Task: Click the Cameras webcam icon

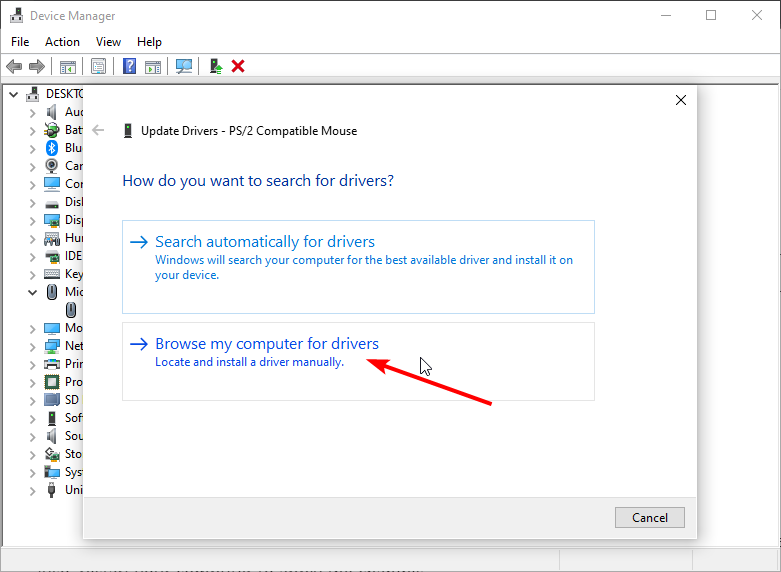Action: [52, 165]
